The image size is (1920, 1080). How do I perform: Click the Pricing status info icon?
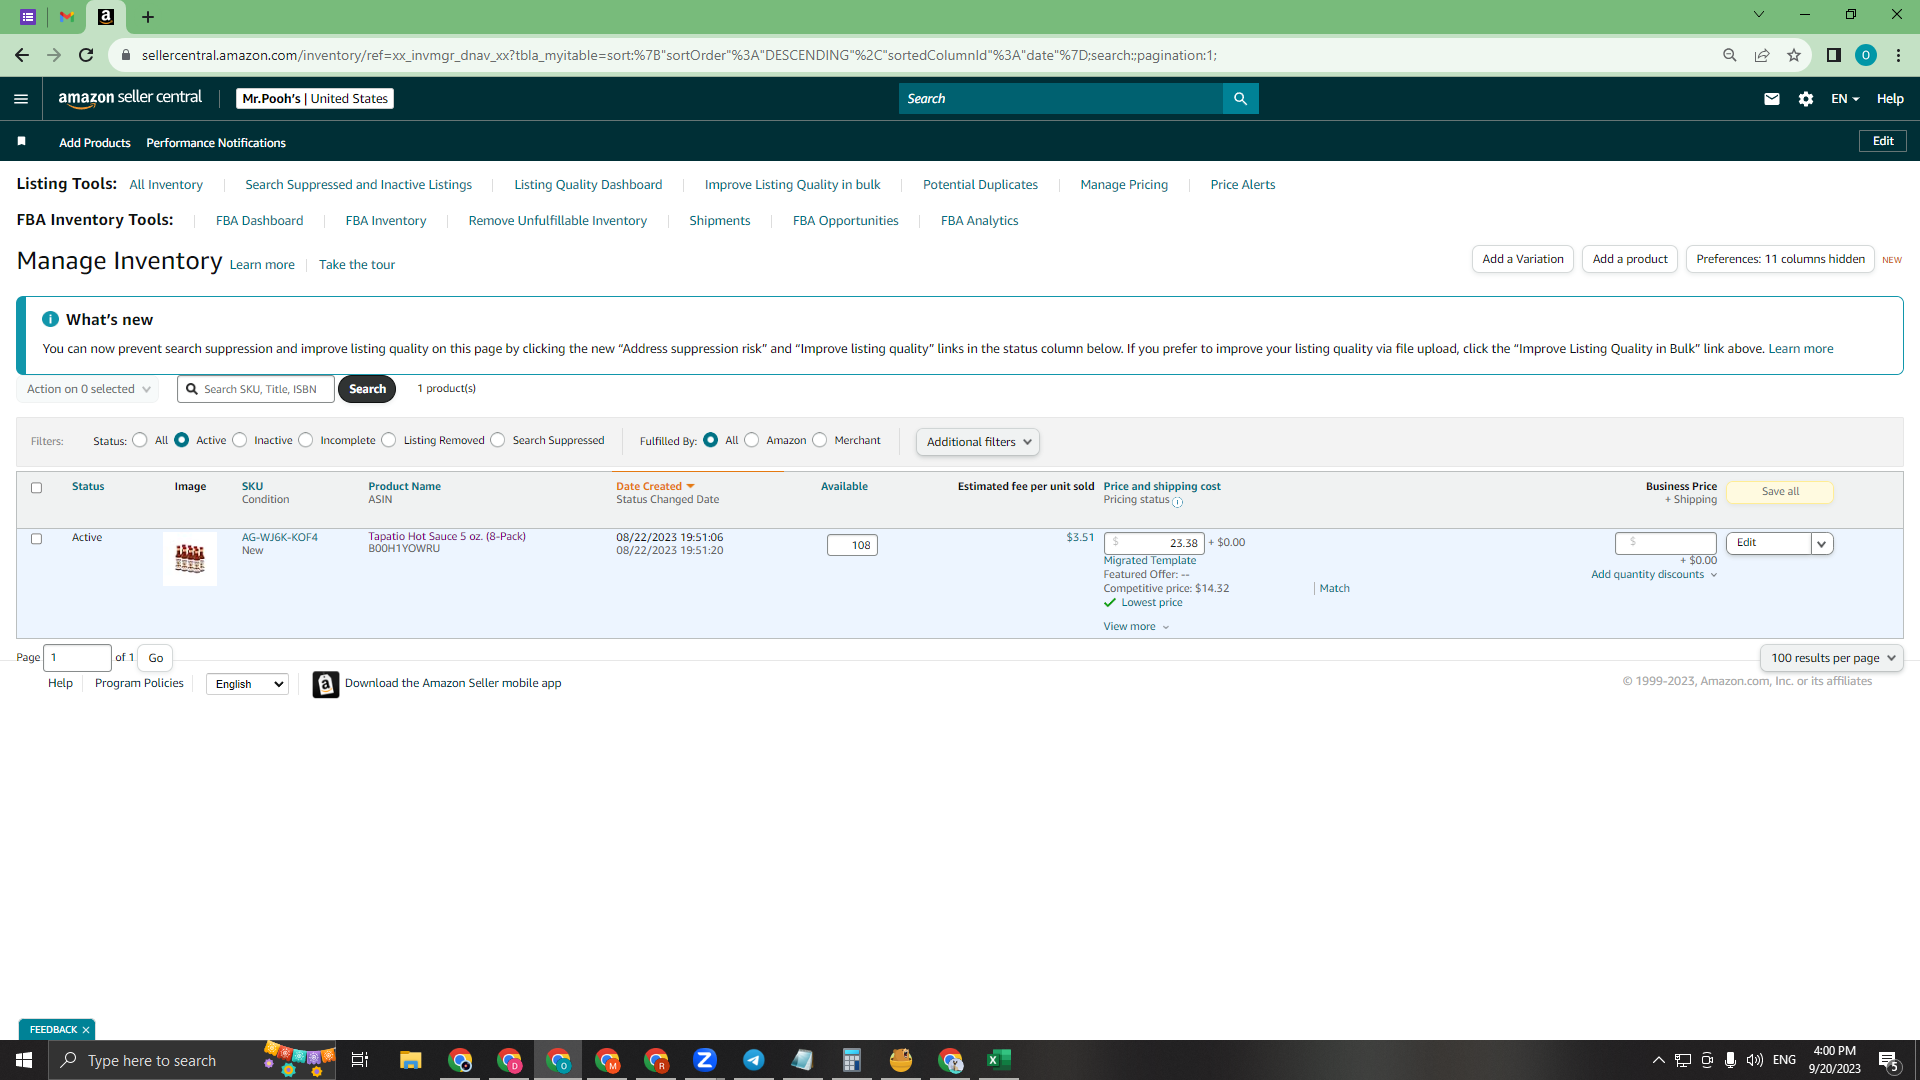coord(1177,502)
